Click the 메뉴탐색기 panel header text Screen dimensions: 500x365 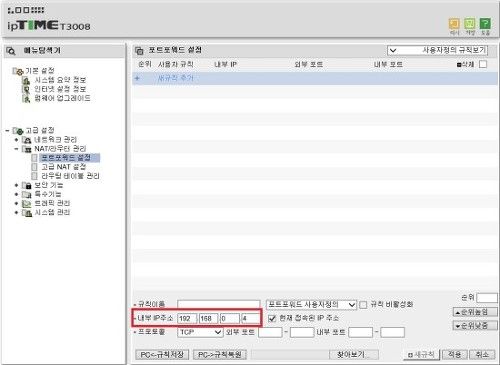pos(42,51)
